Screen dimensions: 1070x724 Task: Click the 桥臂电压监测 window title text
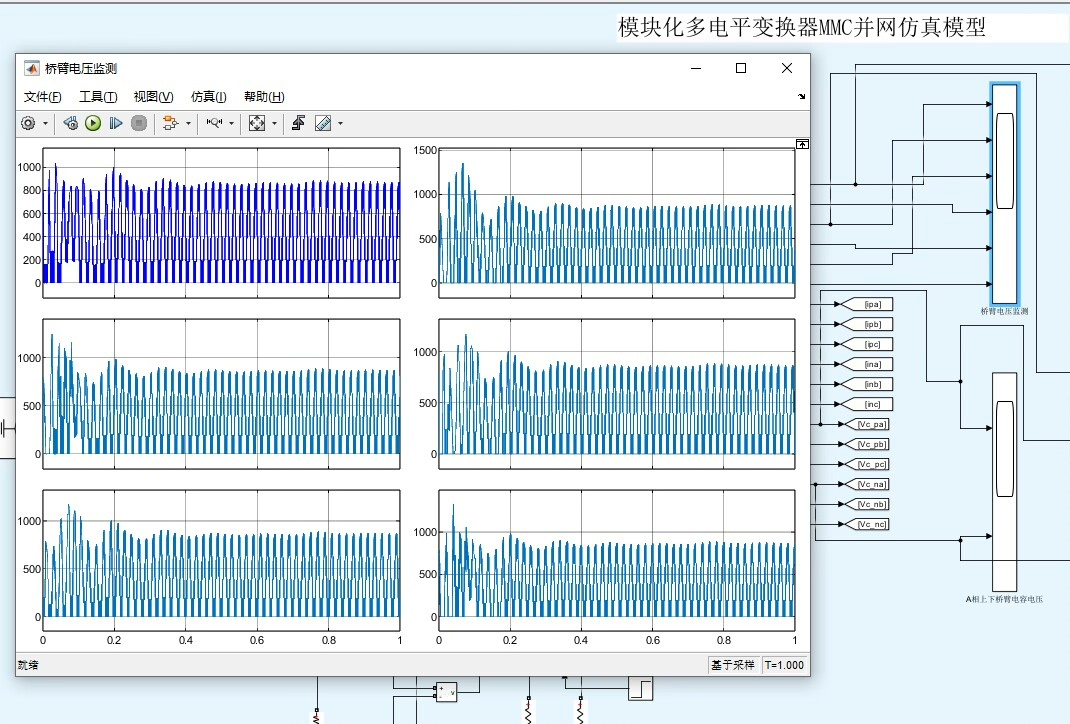81,68
